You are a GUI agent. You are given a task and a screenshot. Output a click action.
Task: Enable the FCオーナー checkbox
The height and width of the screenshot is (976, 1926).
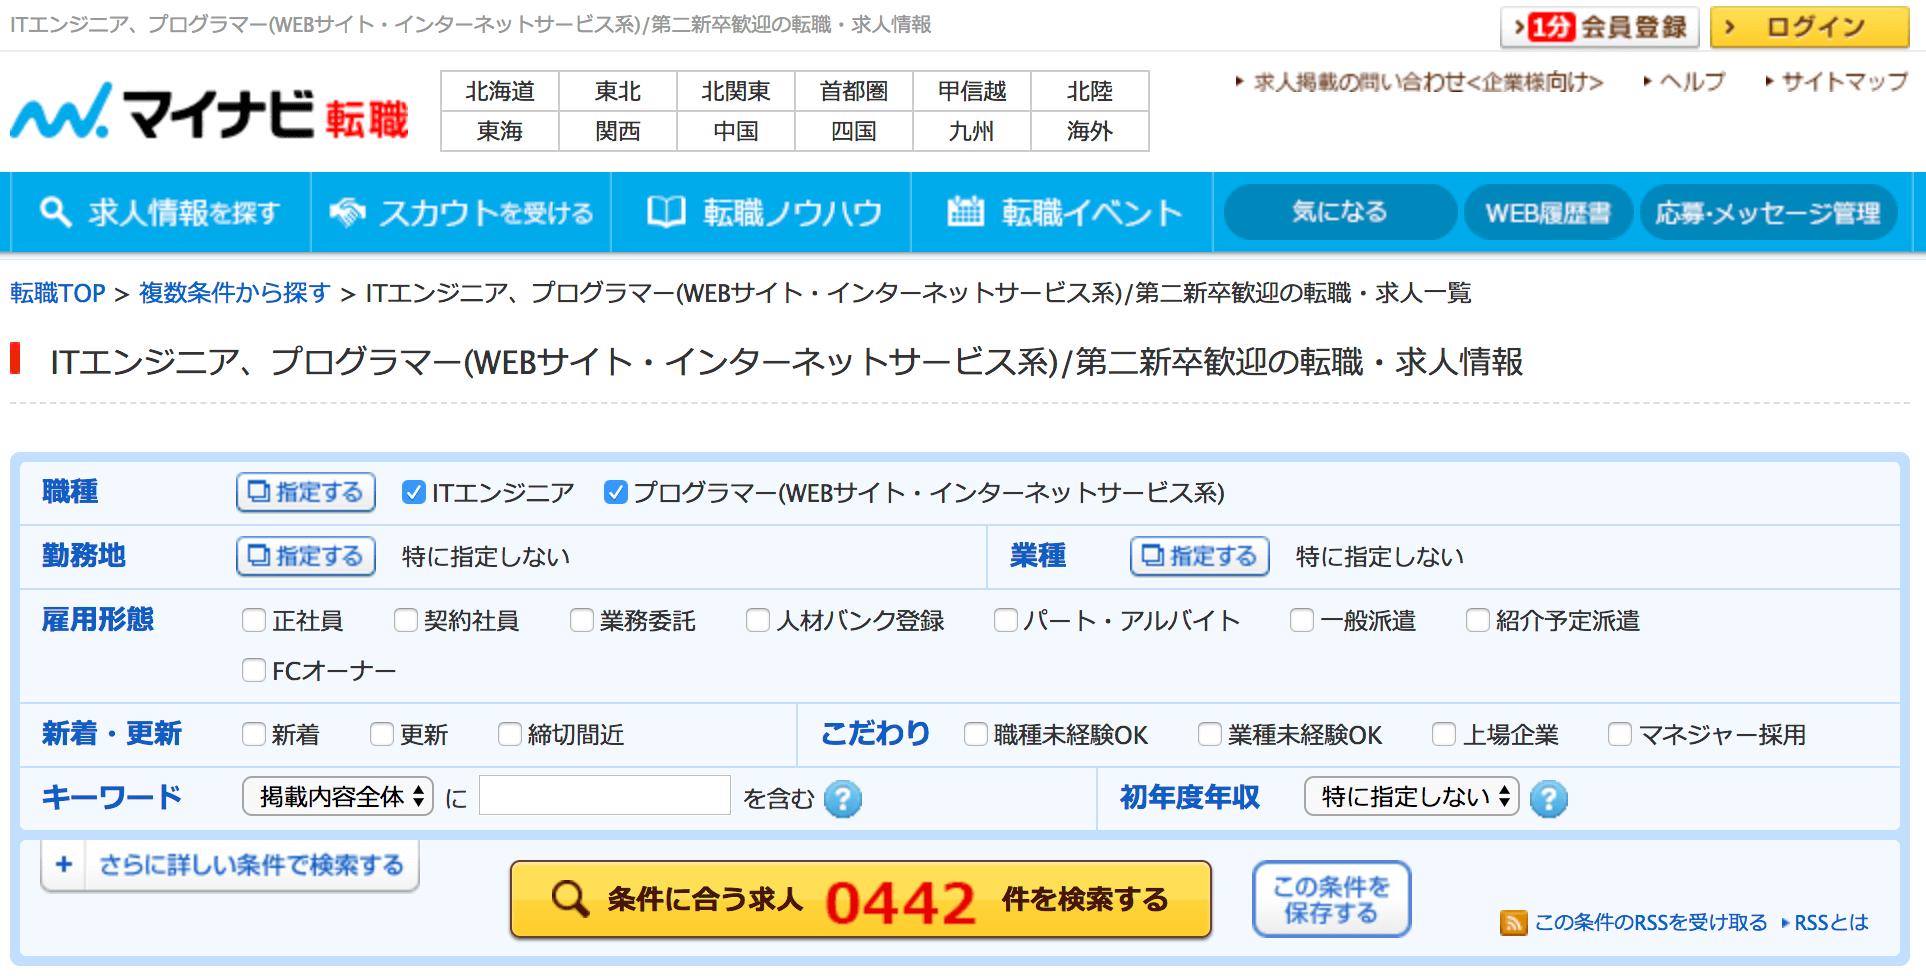(254, 670)
